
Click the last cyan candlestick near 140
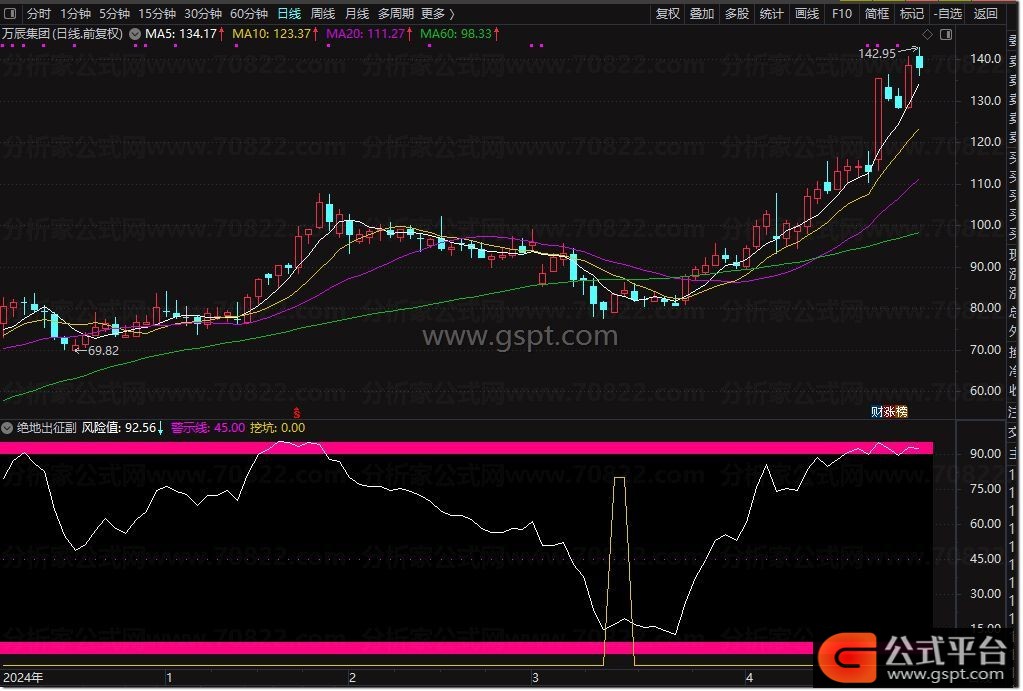click(x=919, y=62)
